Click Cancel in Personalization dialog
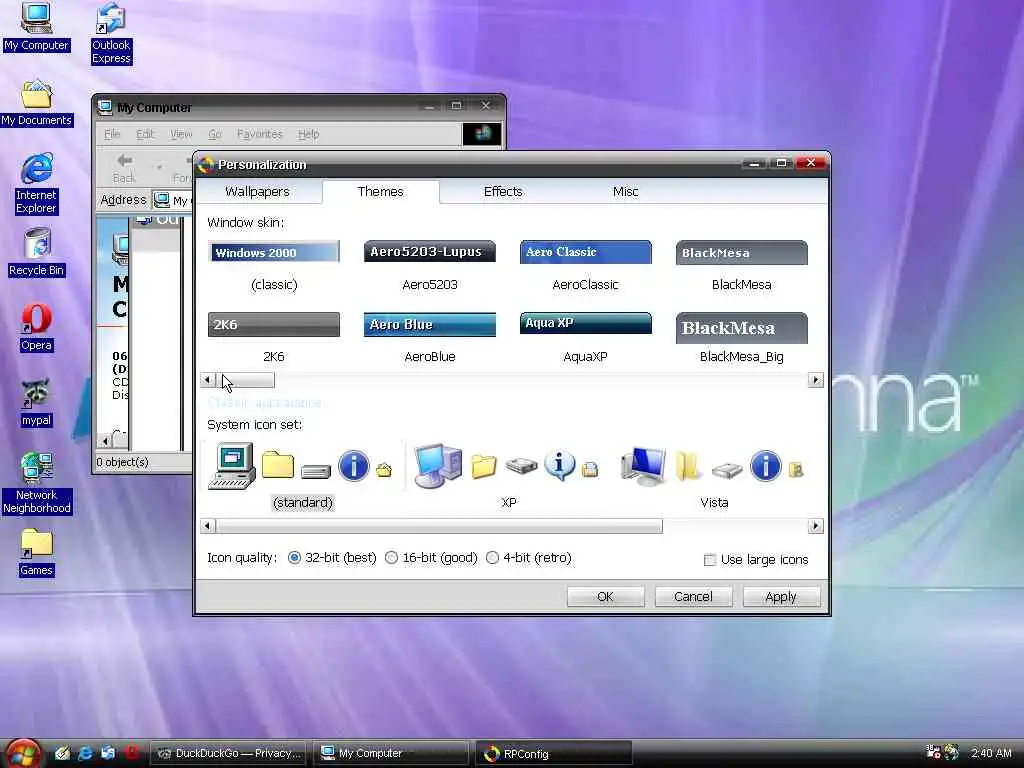The image size is (1024, 768). point(693,596)
